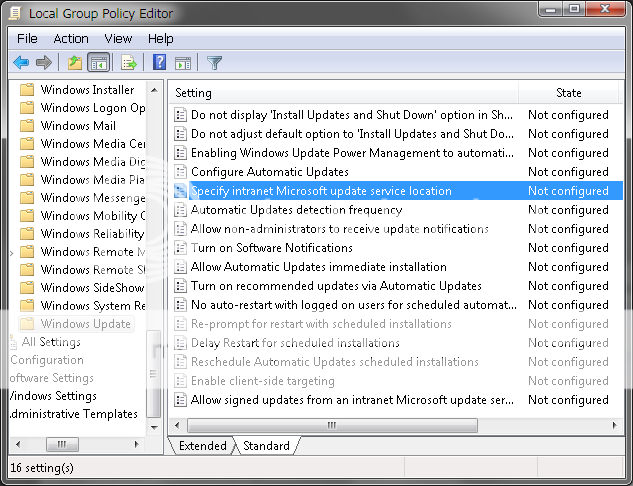Viewport: 633px width, 486px height.
Task: Click the Filter funnel toolbar icon
Action: [x=214, y=63]
